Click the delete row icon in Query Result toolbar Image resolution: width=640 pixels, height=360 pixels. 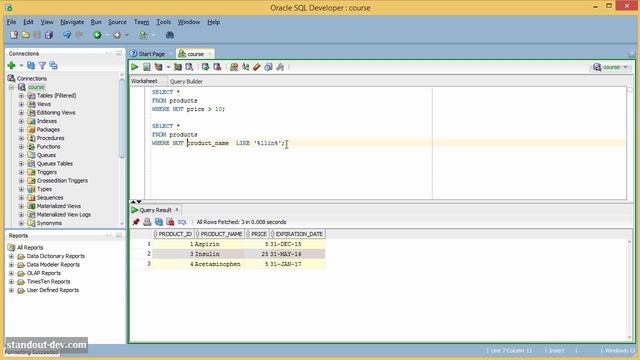pos(170,222)
